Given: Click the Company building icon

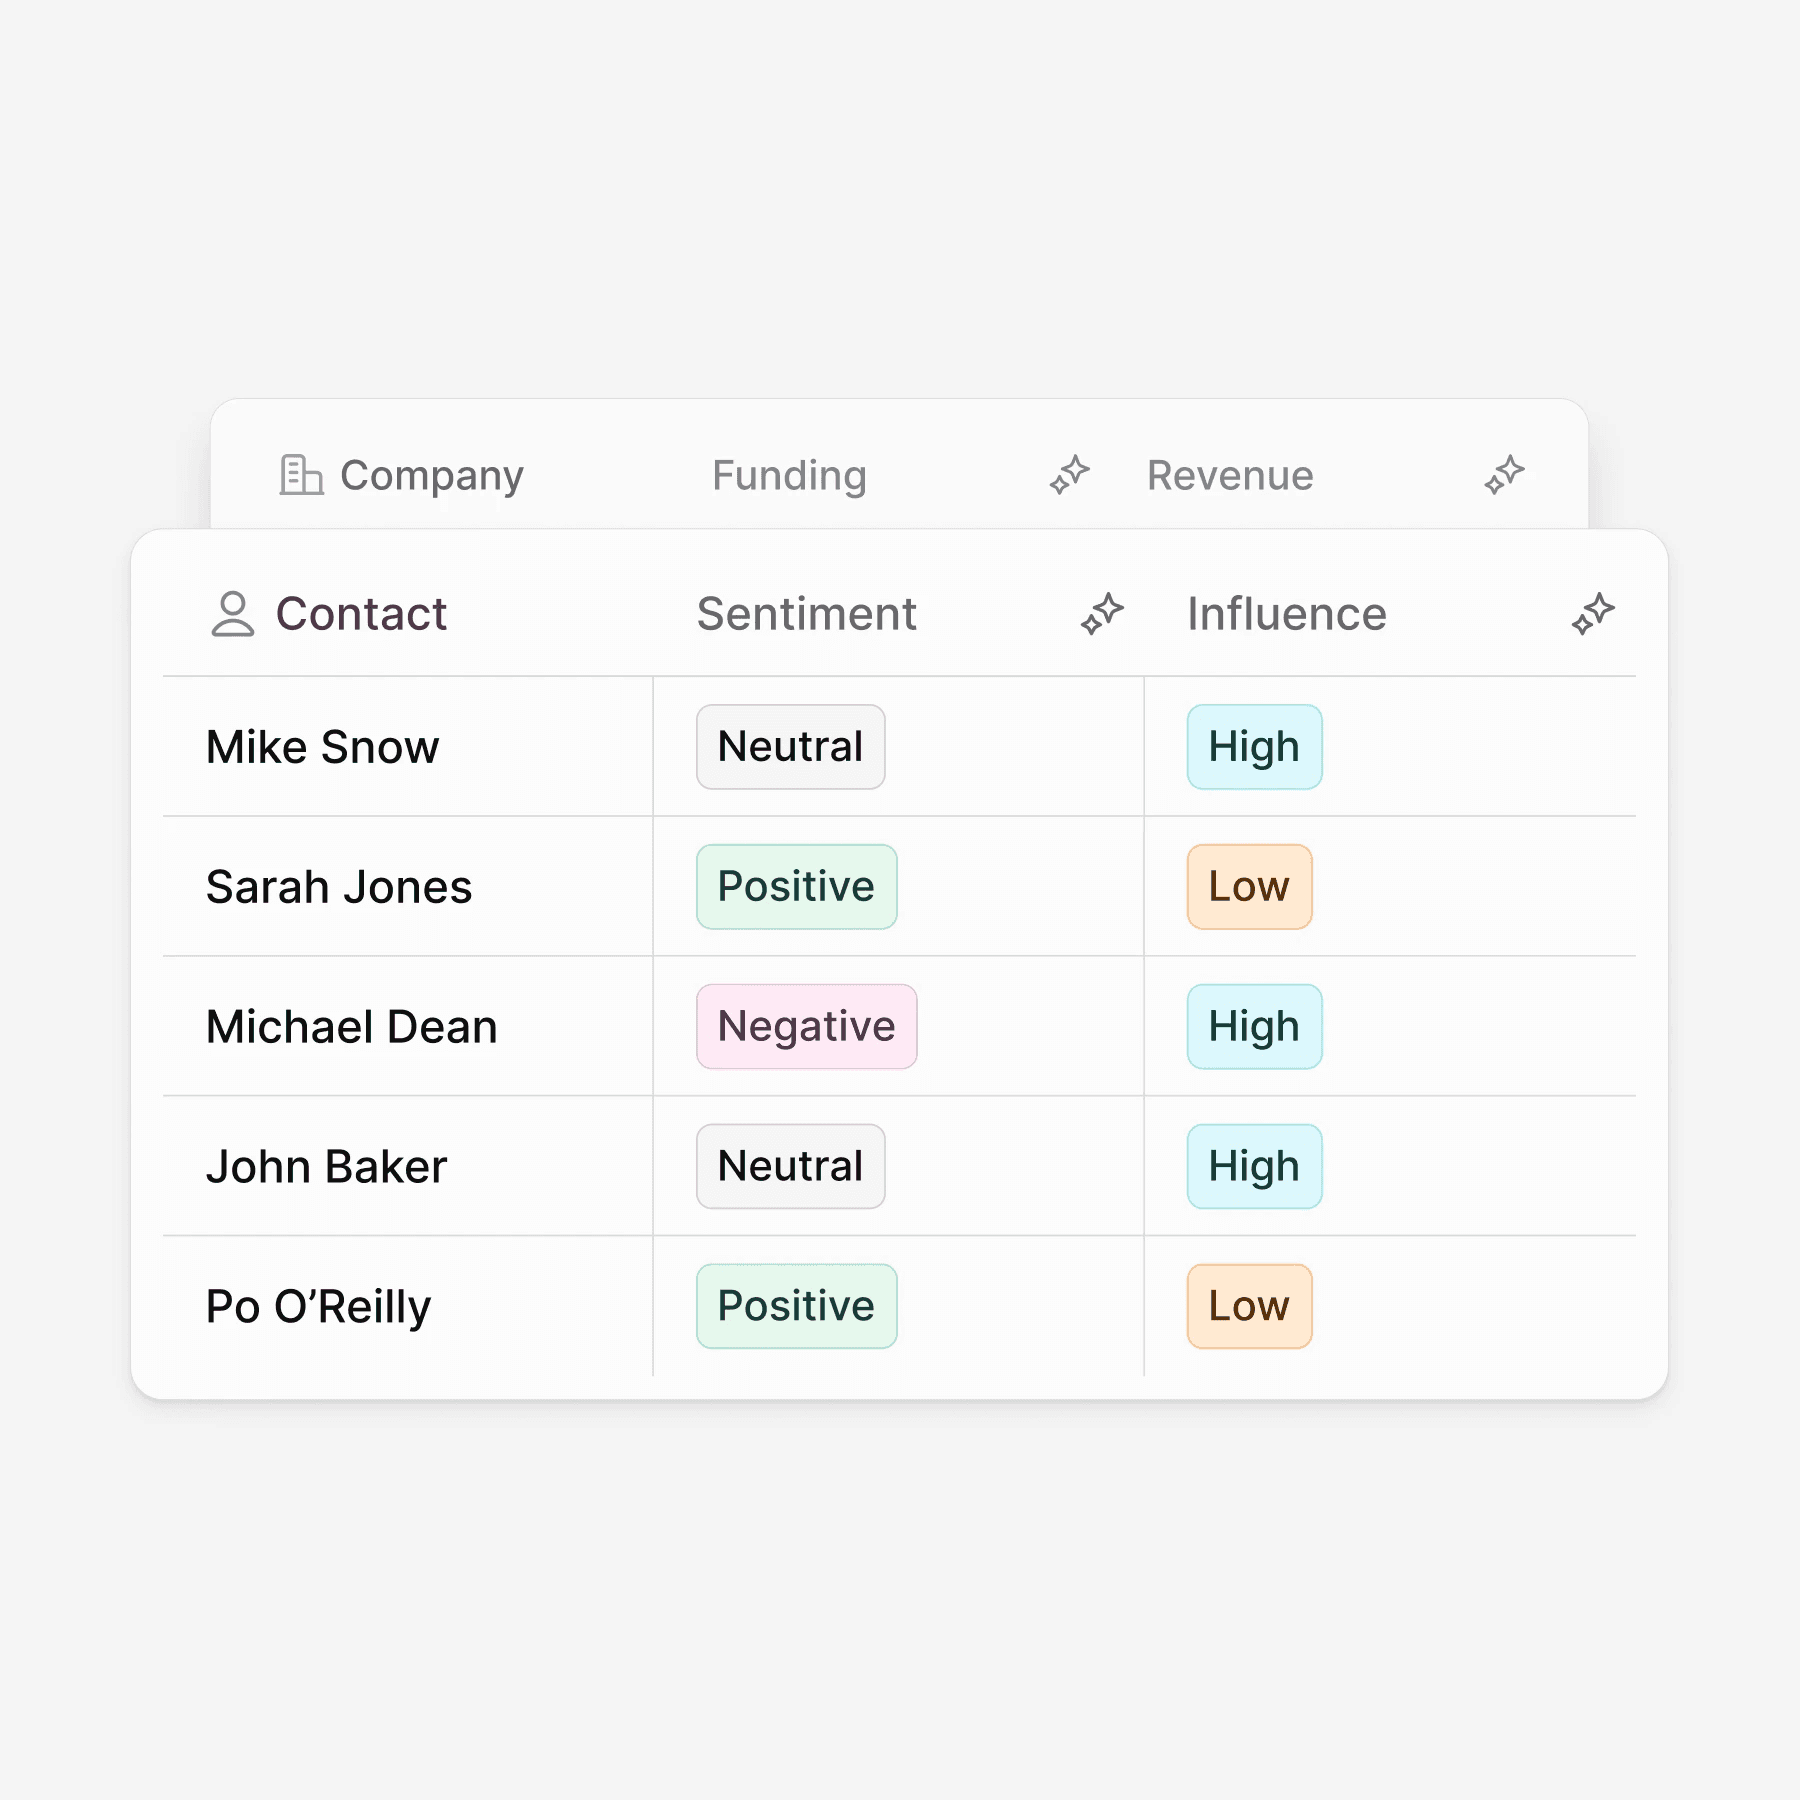Looking at the screenshot, I should [x=301, y=475].
